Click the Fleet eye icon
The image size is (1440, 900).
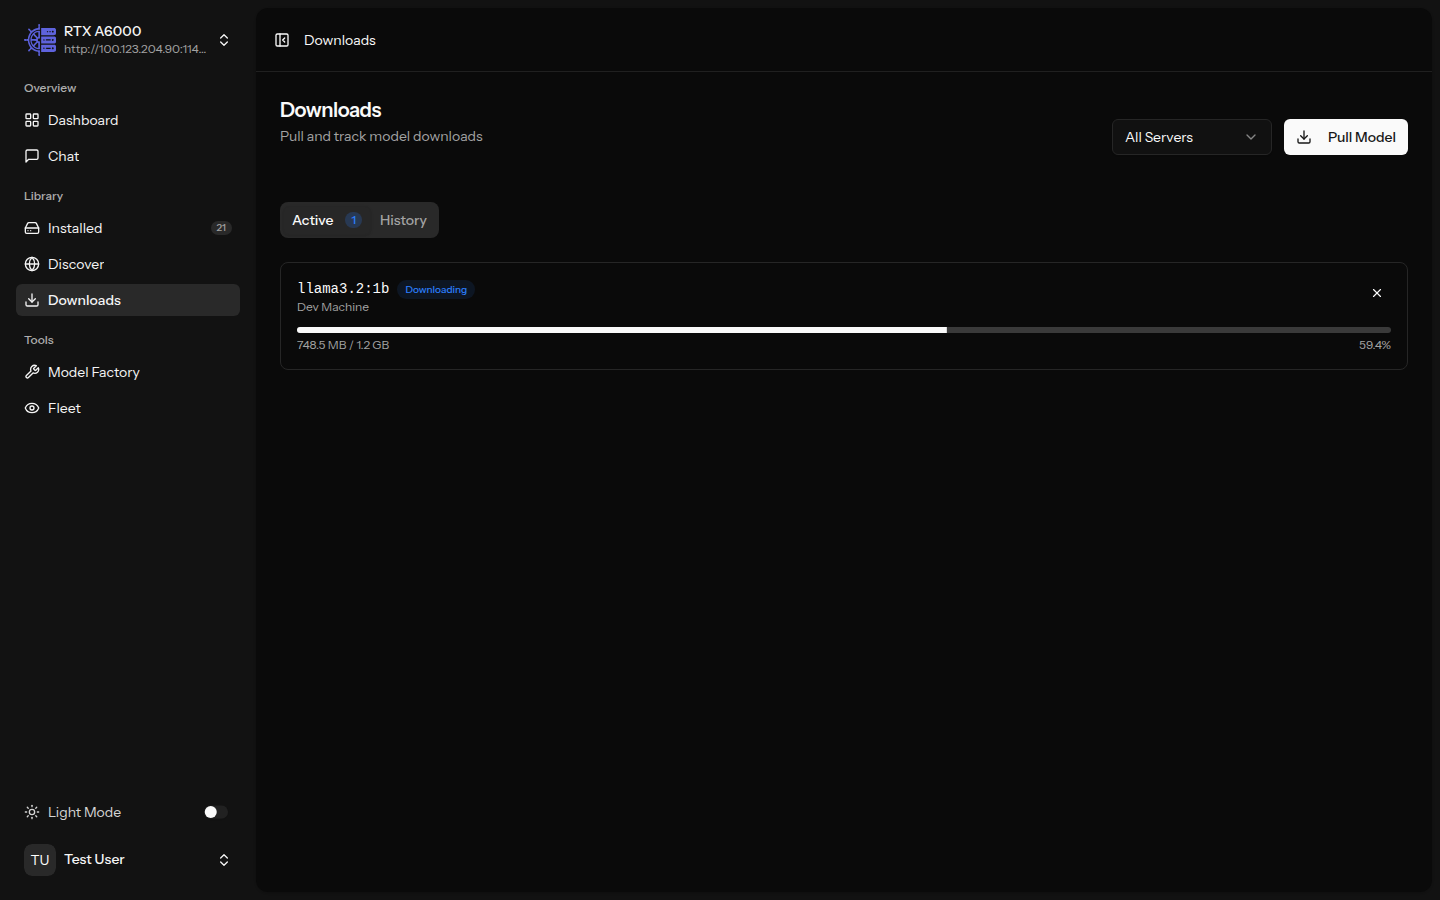(x=31, y=408)
